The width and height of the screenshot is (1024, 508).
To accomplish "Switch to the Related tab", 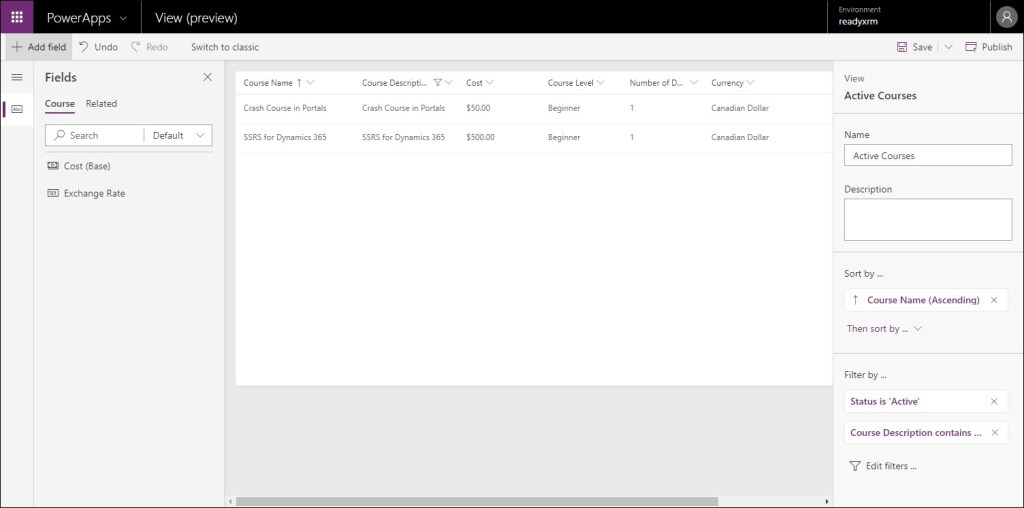I will coord(101,104).
